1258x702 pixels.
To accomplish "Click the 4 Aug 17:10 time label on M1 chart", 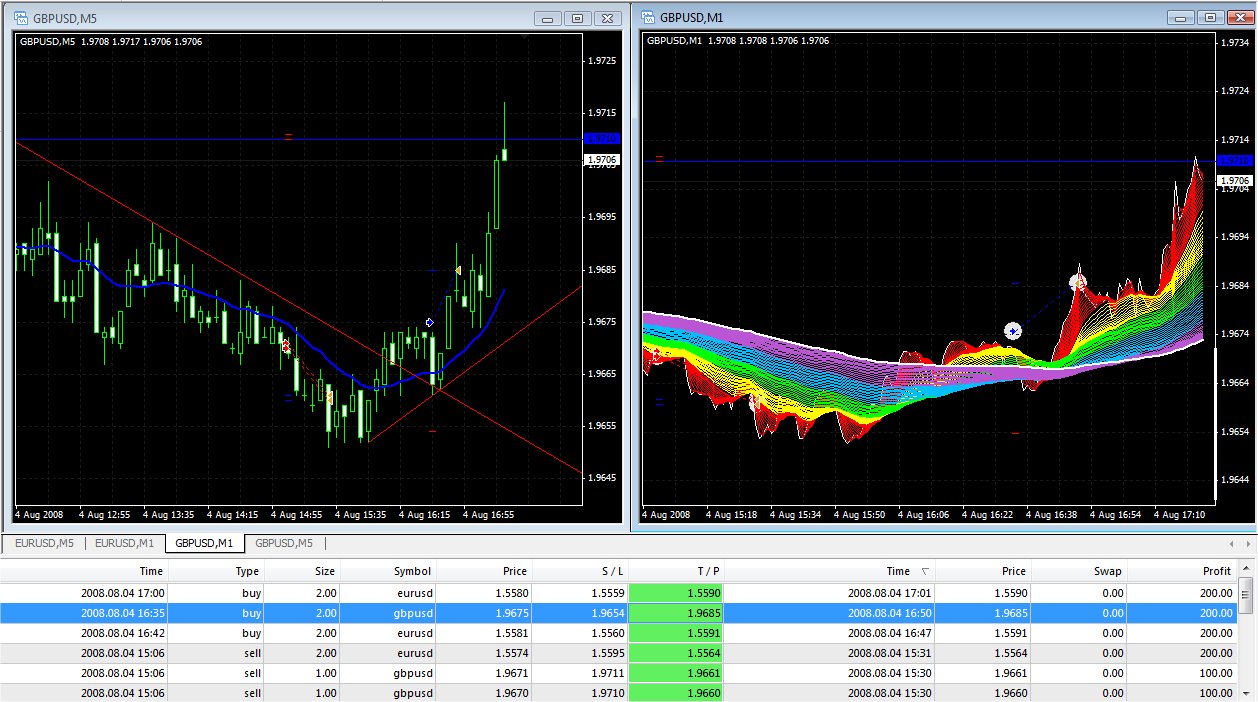I will [x=1181, y=514].
